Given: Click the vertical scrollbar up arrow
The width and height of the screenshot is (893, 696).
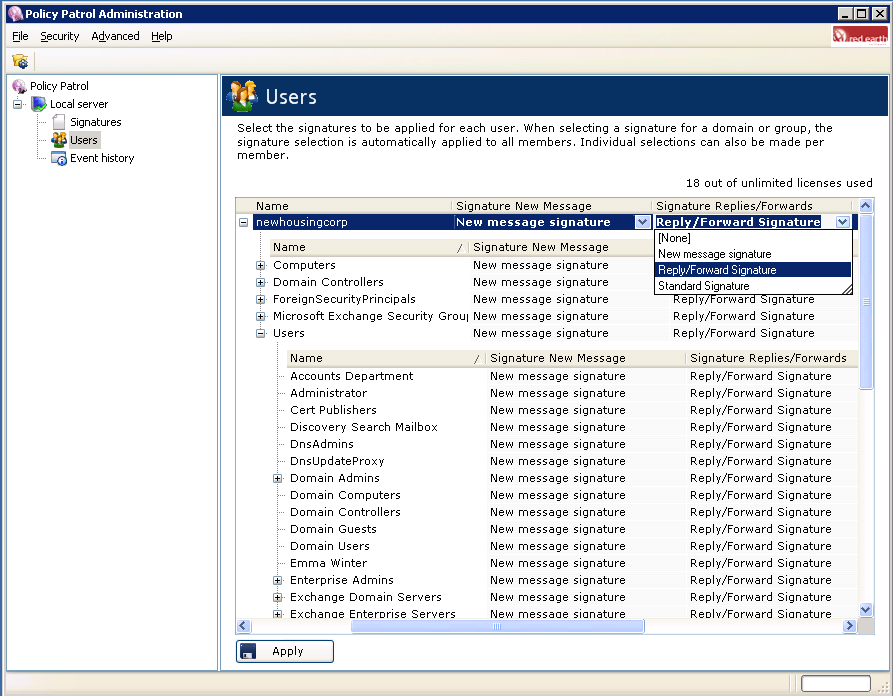Looking at the screenshot, I should click(x=866, y=206).
